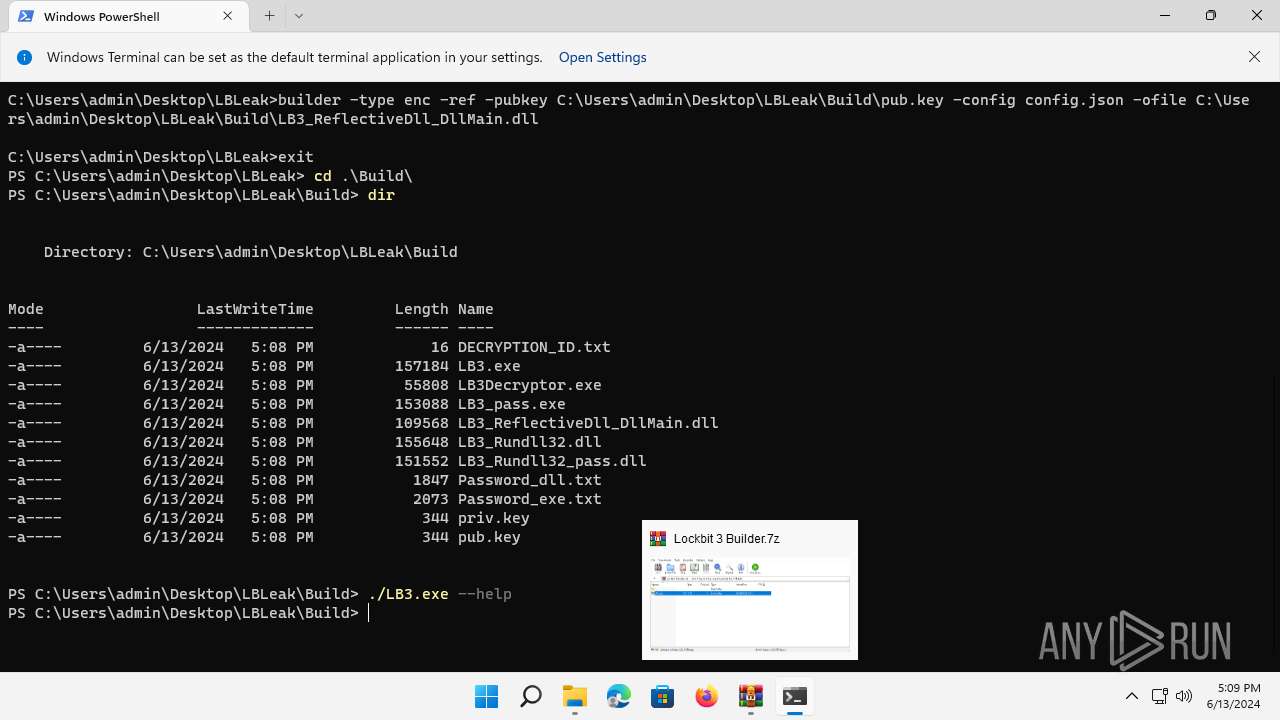Viewport: 1280px width, 720px height.
Task: Launch Microsoft Edge from taskbar
Action: click(x=618, y=696)
